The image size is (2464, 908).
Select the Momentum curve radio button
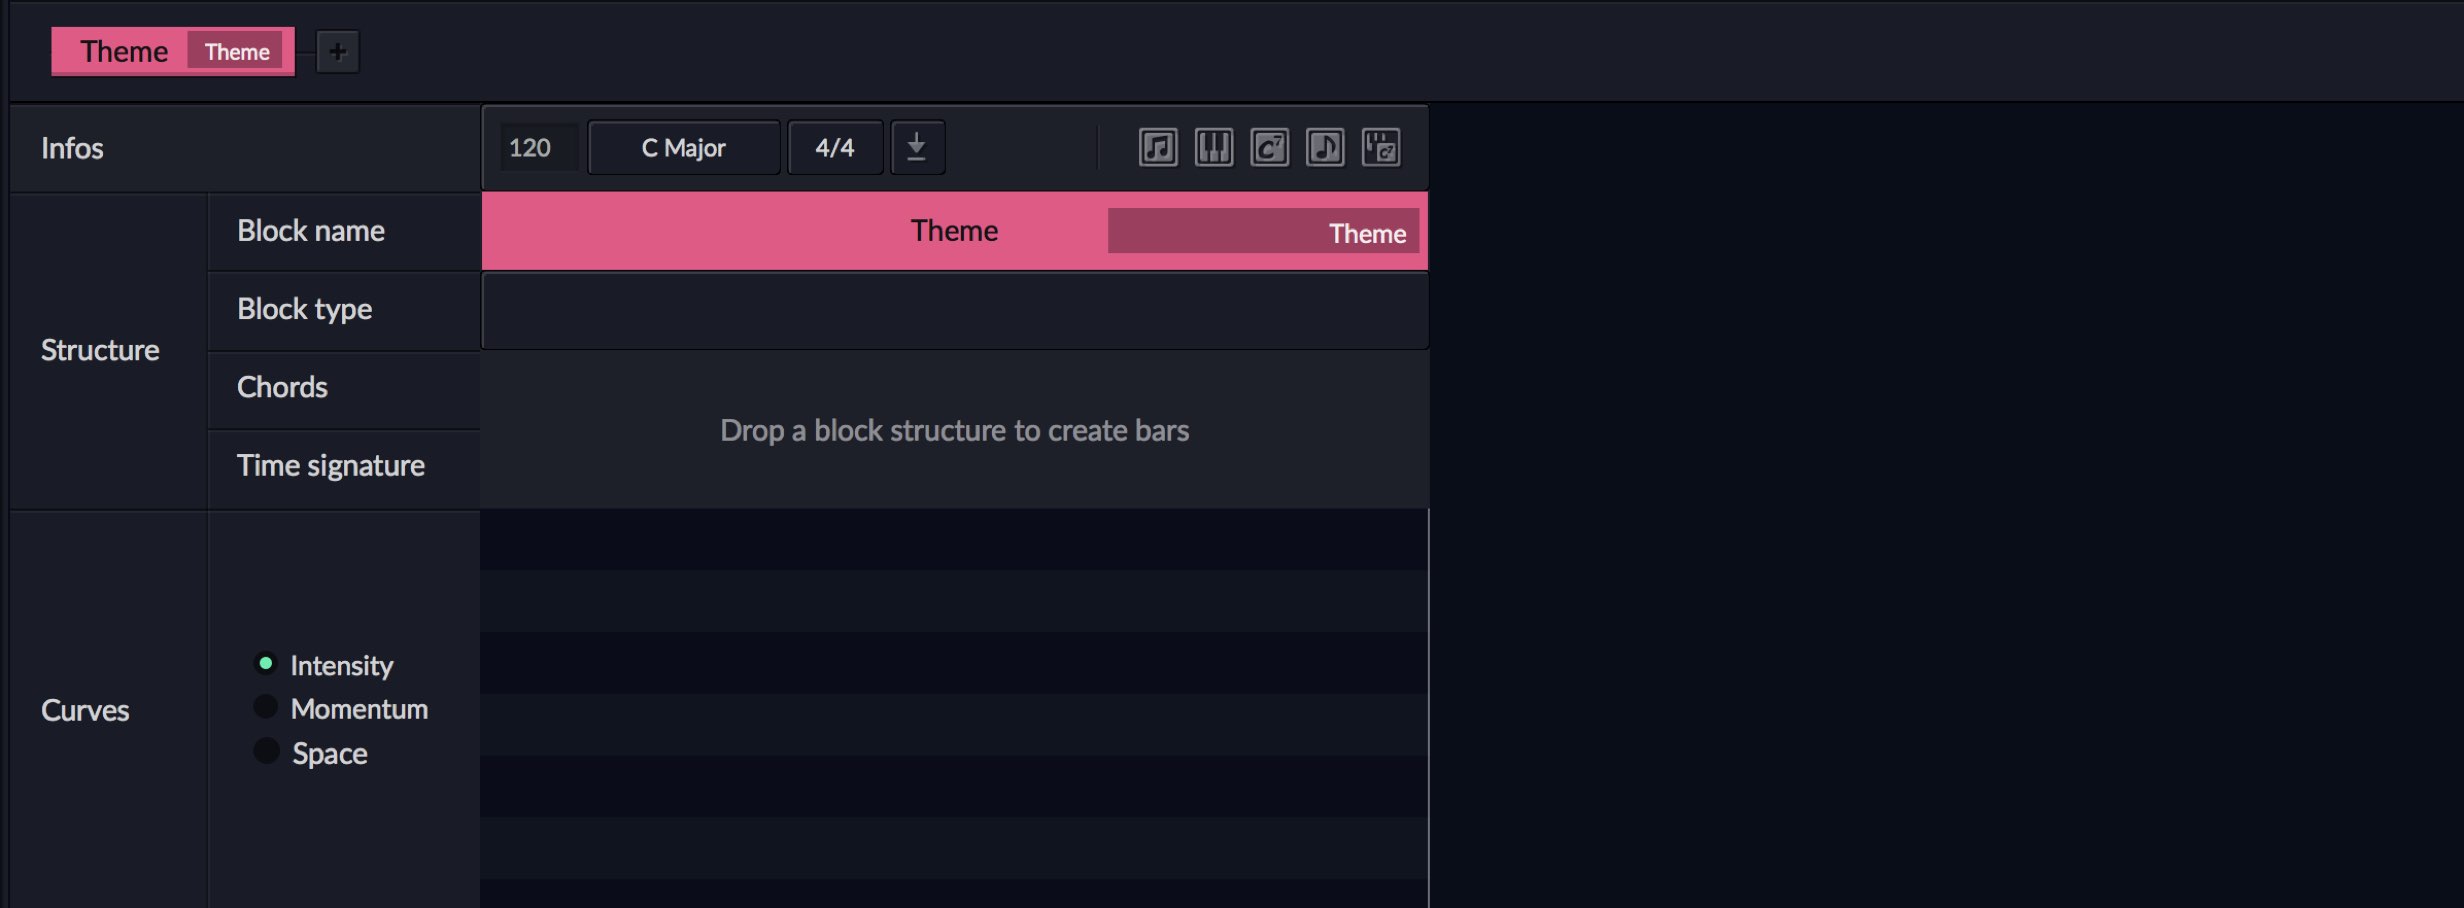[x=266, y=707]
